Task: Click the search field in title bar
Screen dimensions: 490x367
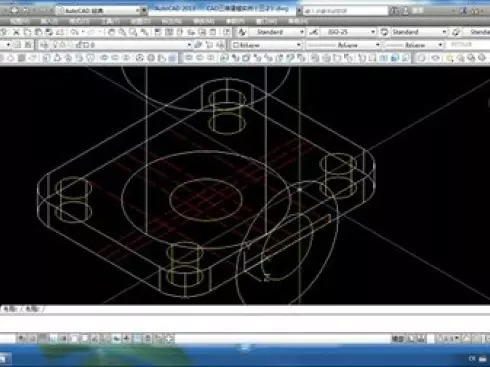Action: coord(346,11)
